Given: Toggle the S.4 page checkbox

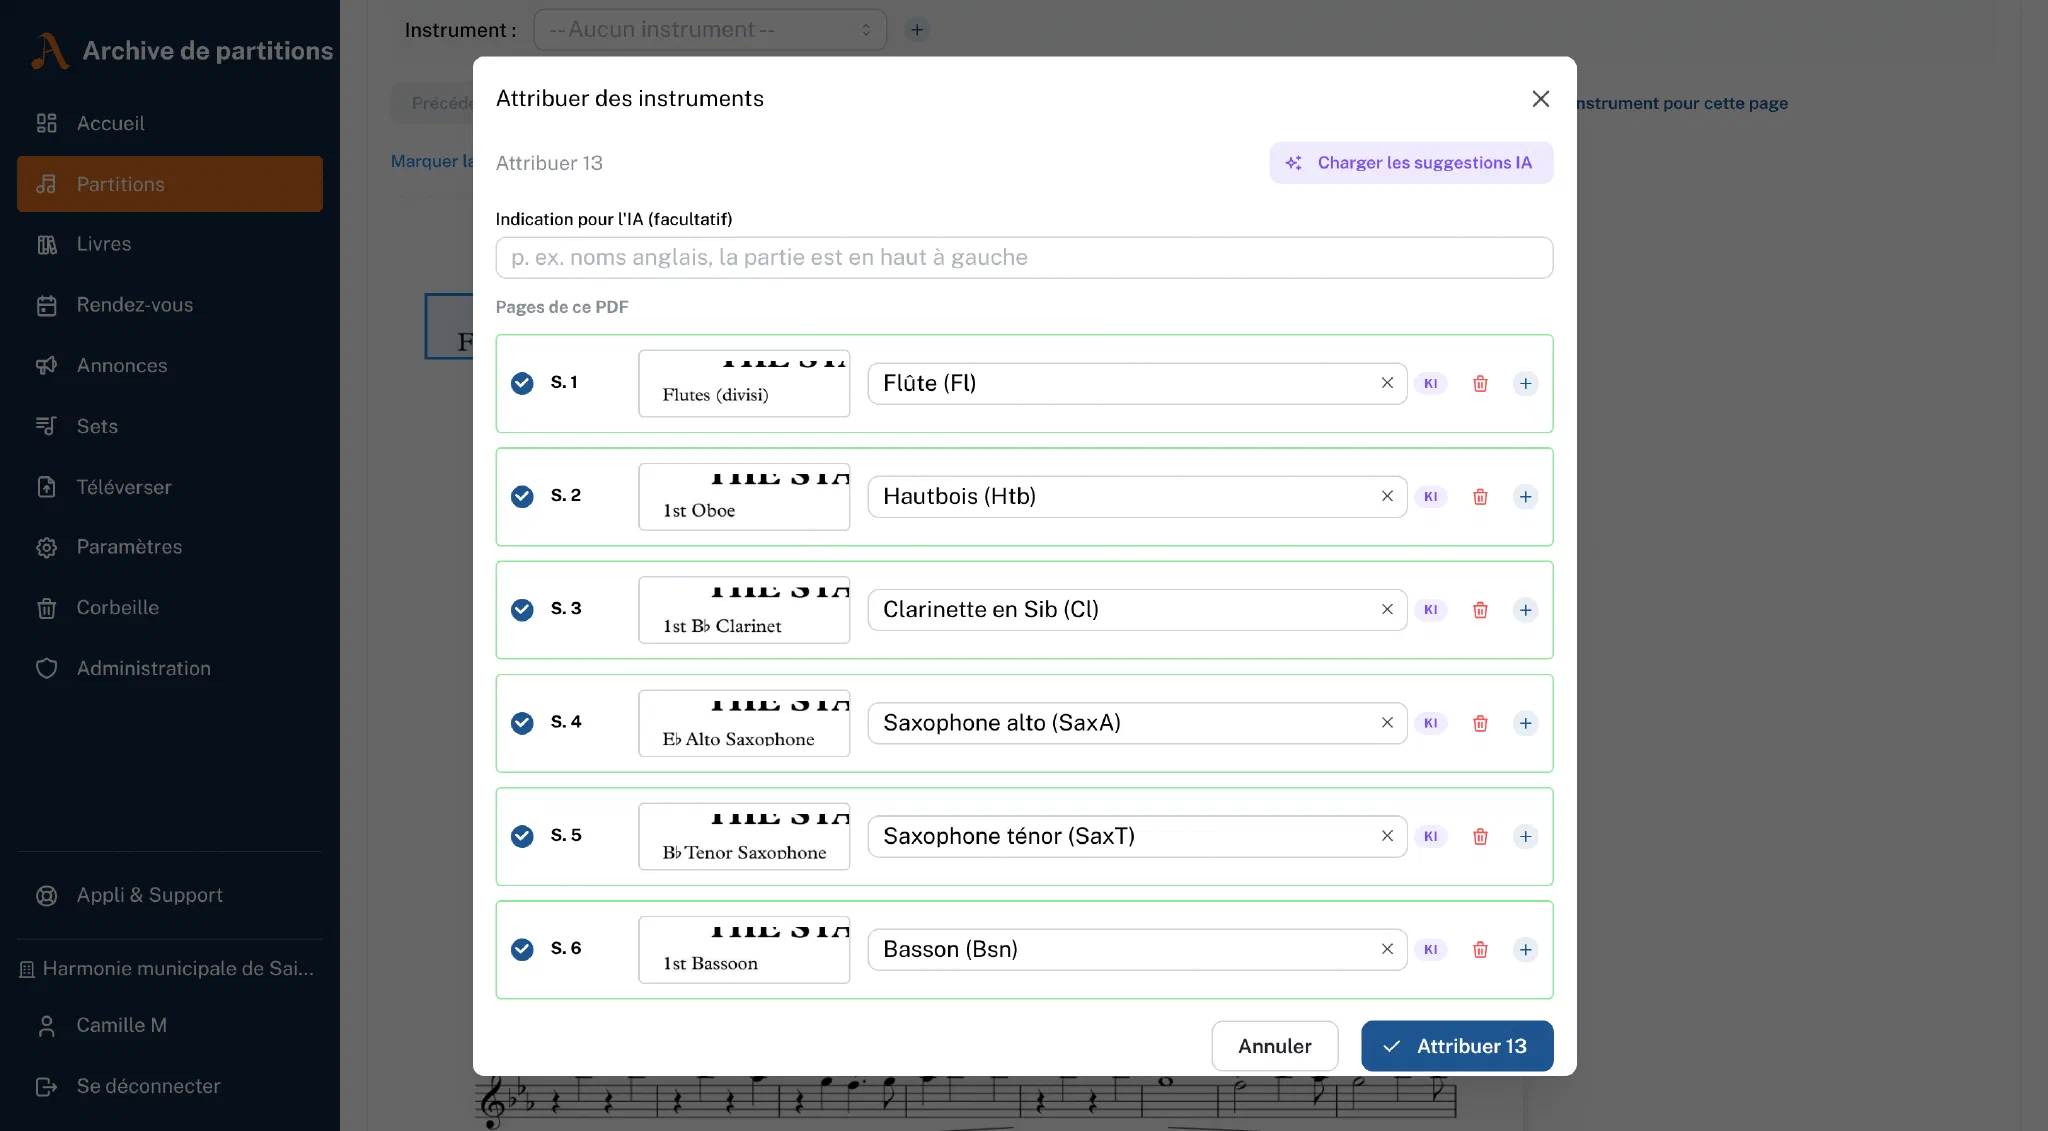Looking at the screenshot, I should [522, 723].
